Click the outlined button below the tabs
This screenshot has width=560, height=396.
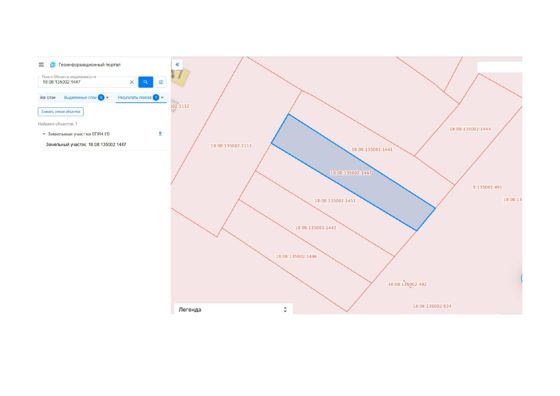tap(61, 112)
